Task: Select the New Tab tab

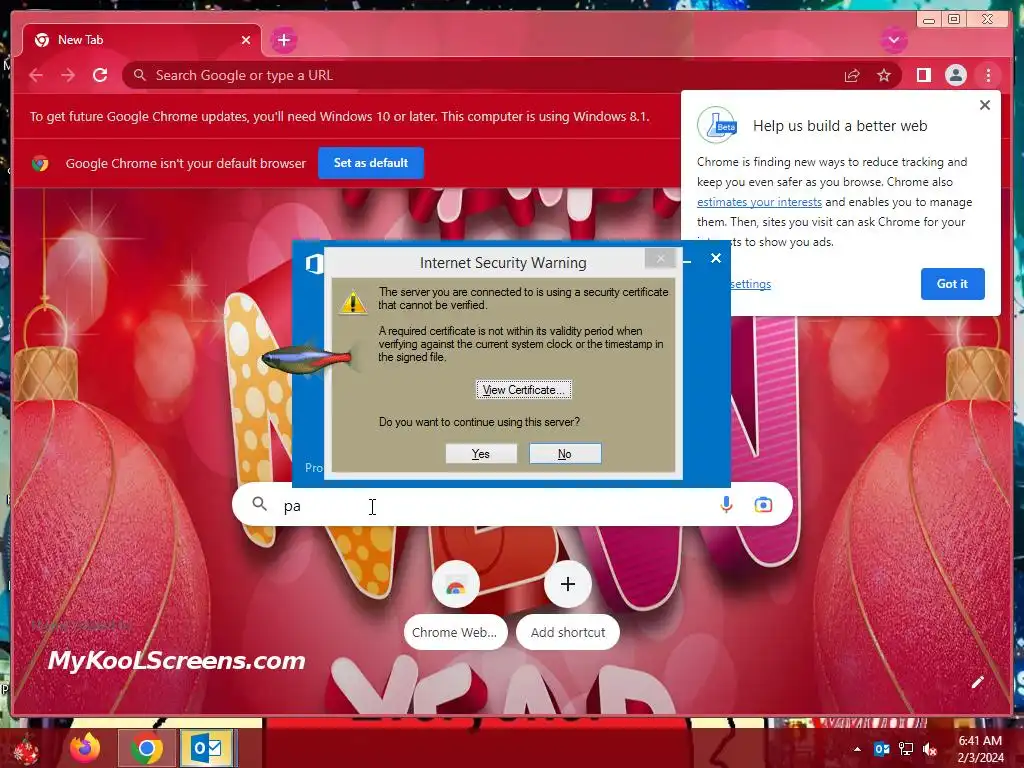Action: click(142, 40)
